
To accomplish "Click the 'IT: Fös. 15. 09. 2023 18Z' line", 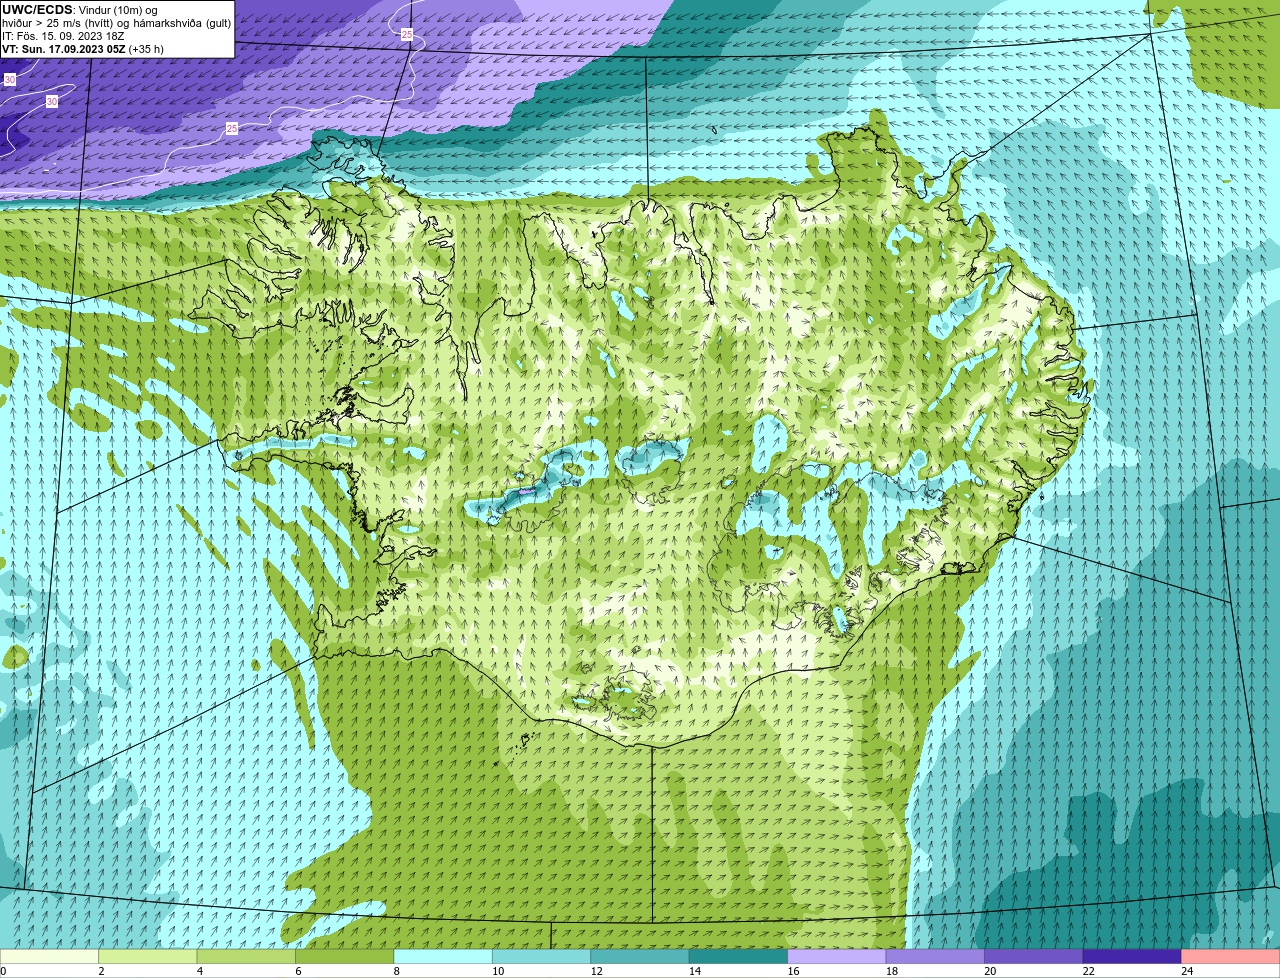I will 63,36.
